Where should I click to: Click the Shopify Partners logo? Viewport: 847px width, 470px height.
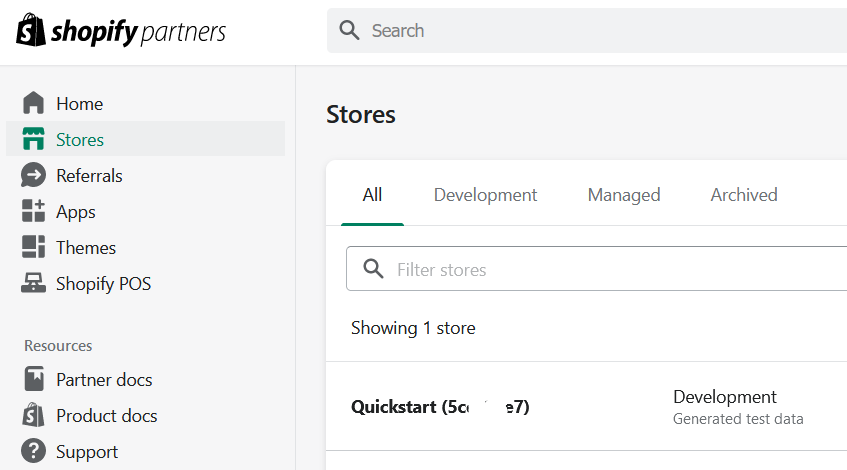point(121,31)
